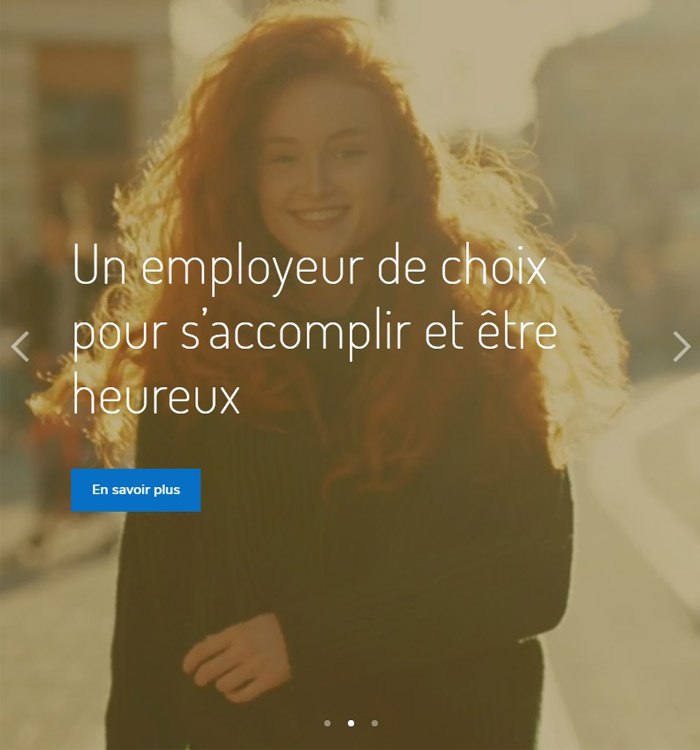Image resolution: width=700 pixels, height=750 pixels.
Task: Select the active middle carousel dot
Action: pos(351,723)
